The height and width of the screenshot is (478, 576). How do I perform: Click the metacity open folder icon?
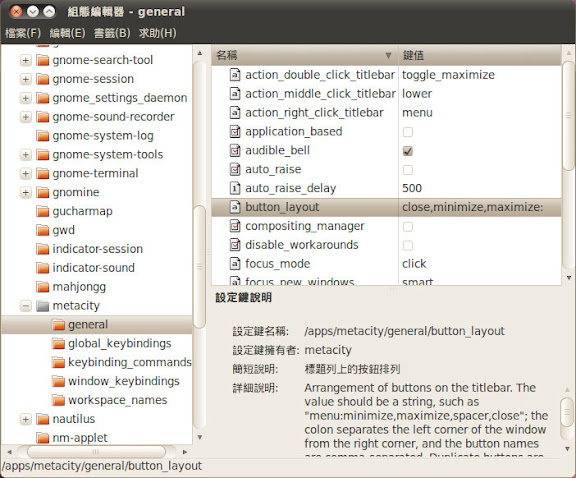point(43,306)
